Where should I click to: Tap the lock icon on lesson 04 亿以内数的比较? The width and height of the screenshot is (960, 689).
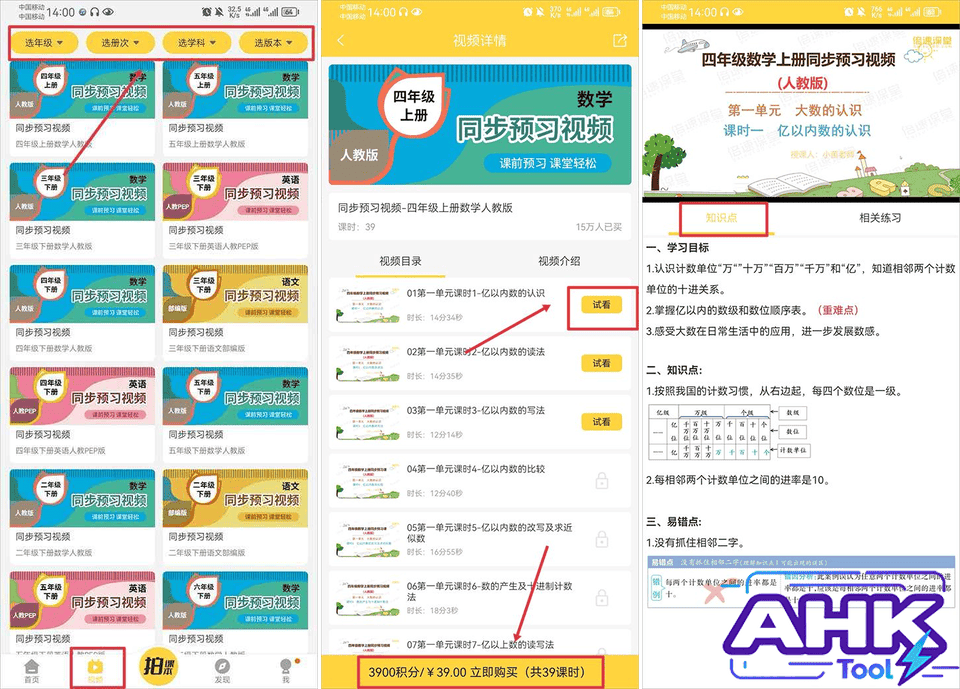(602, 481)
